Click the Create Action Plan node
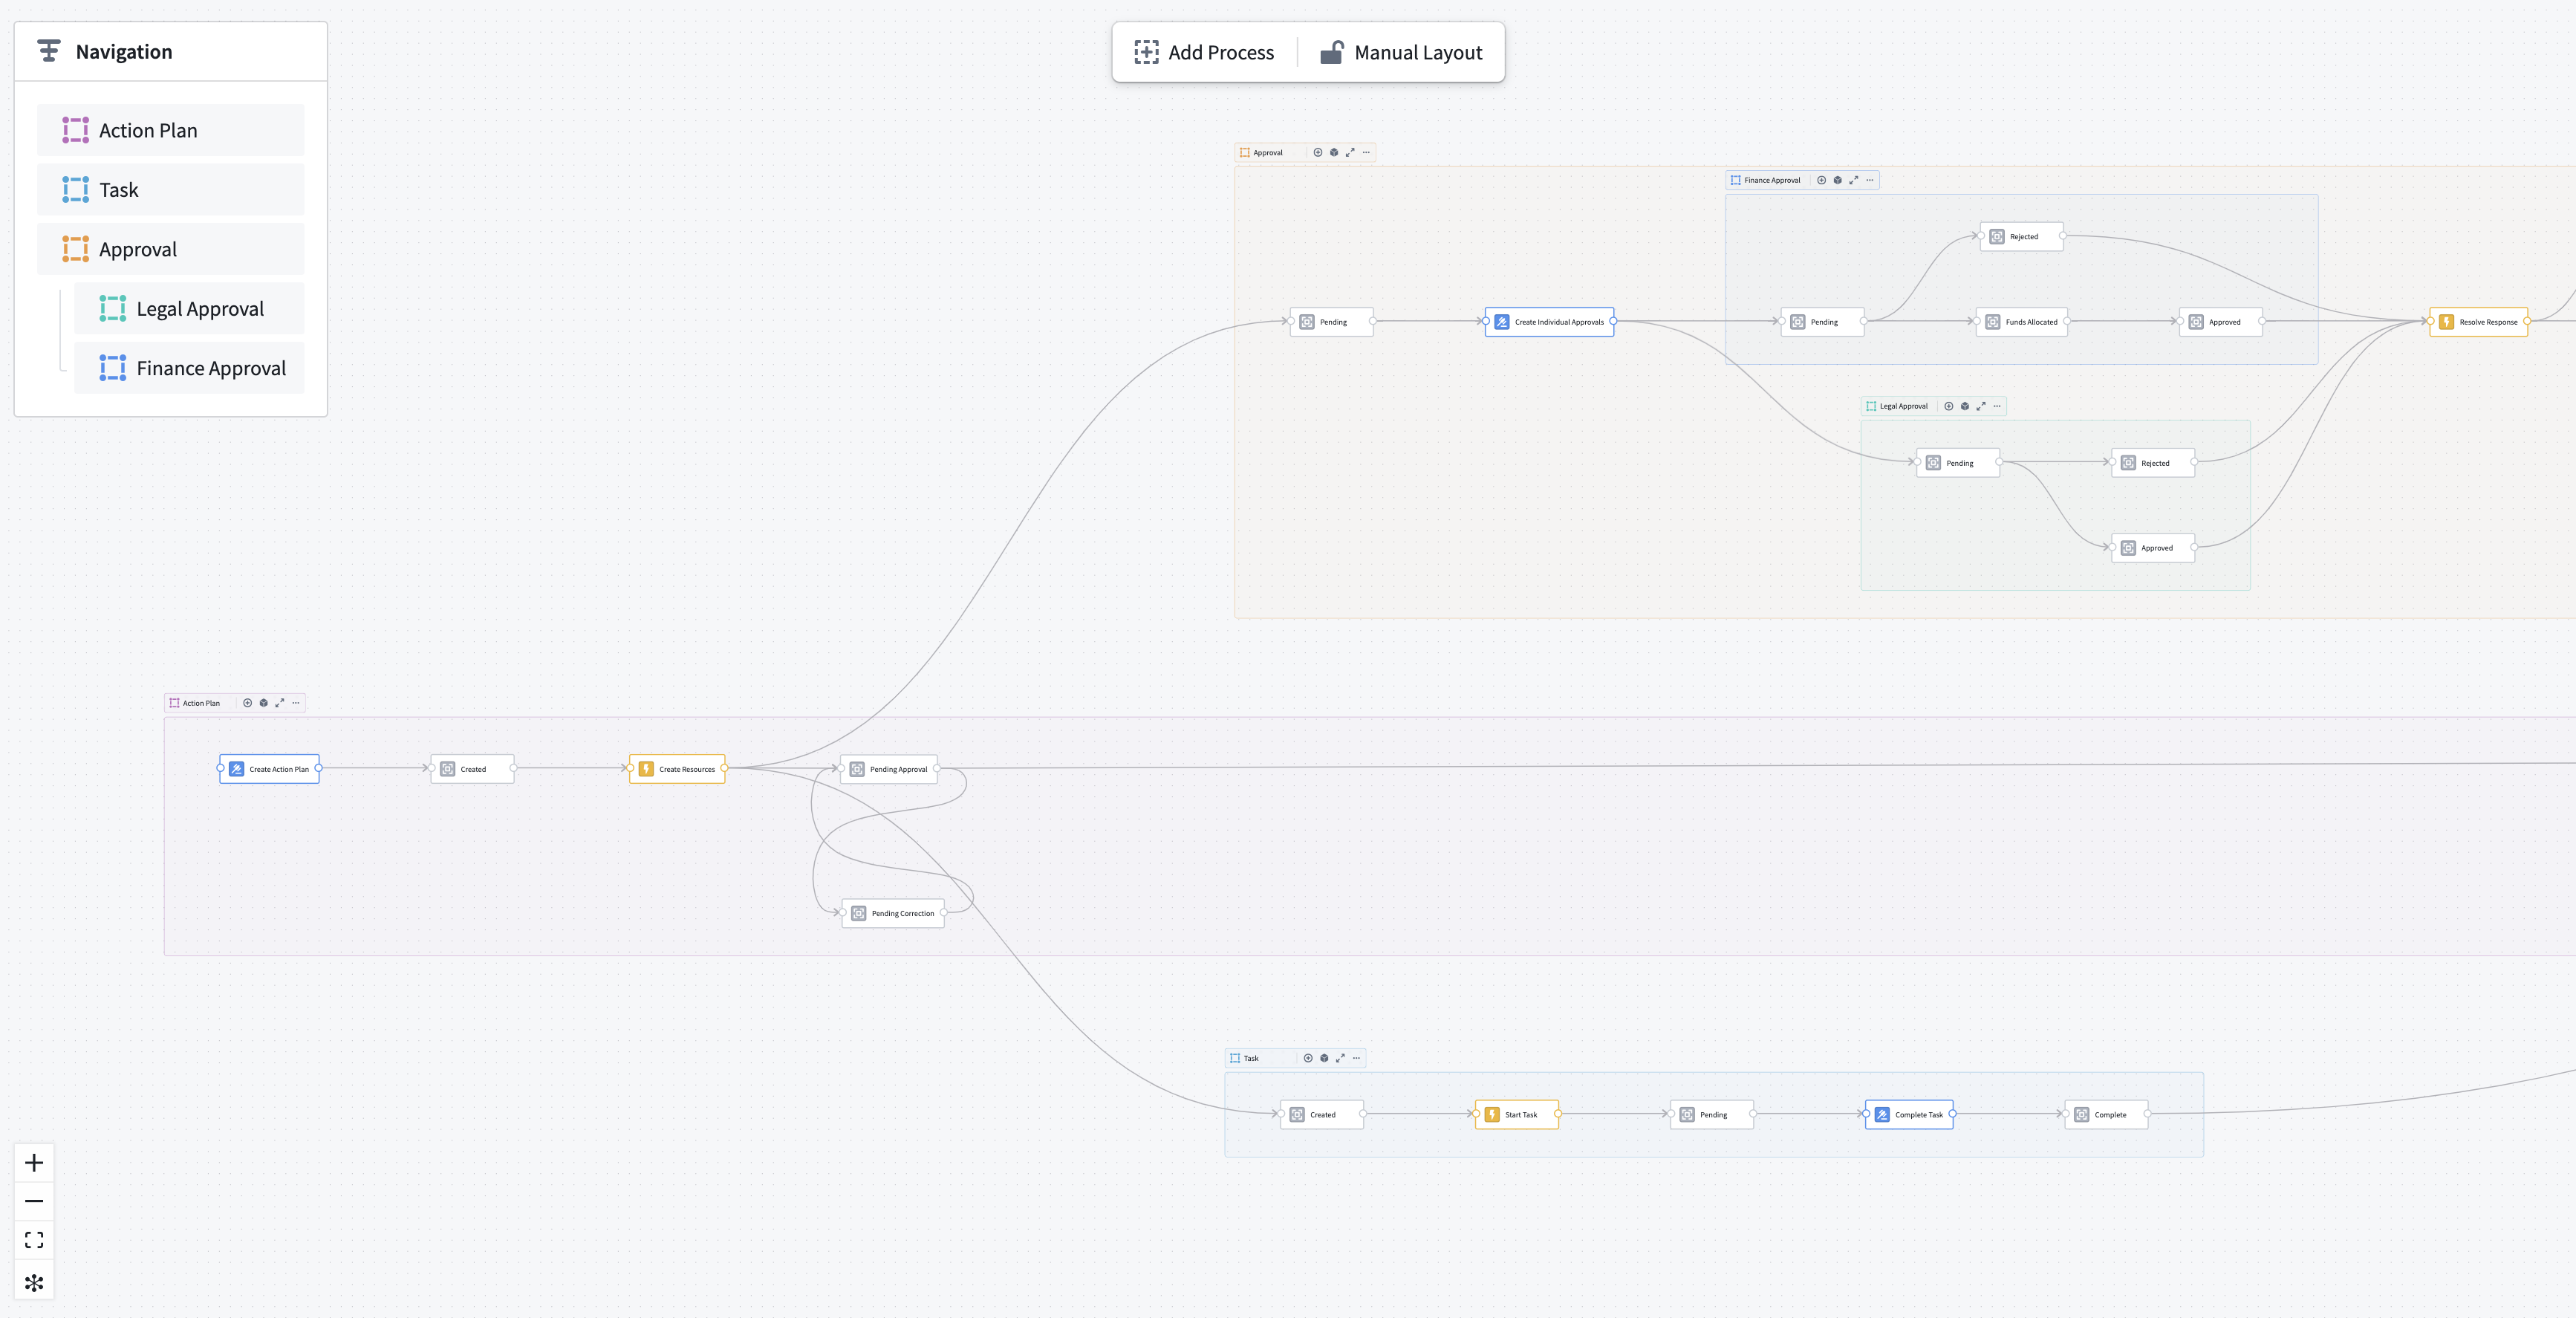This screenshot has height=1318, width=2576. point(269,769)
